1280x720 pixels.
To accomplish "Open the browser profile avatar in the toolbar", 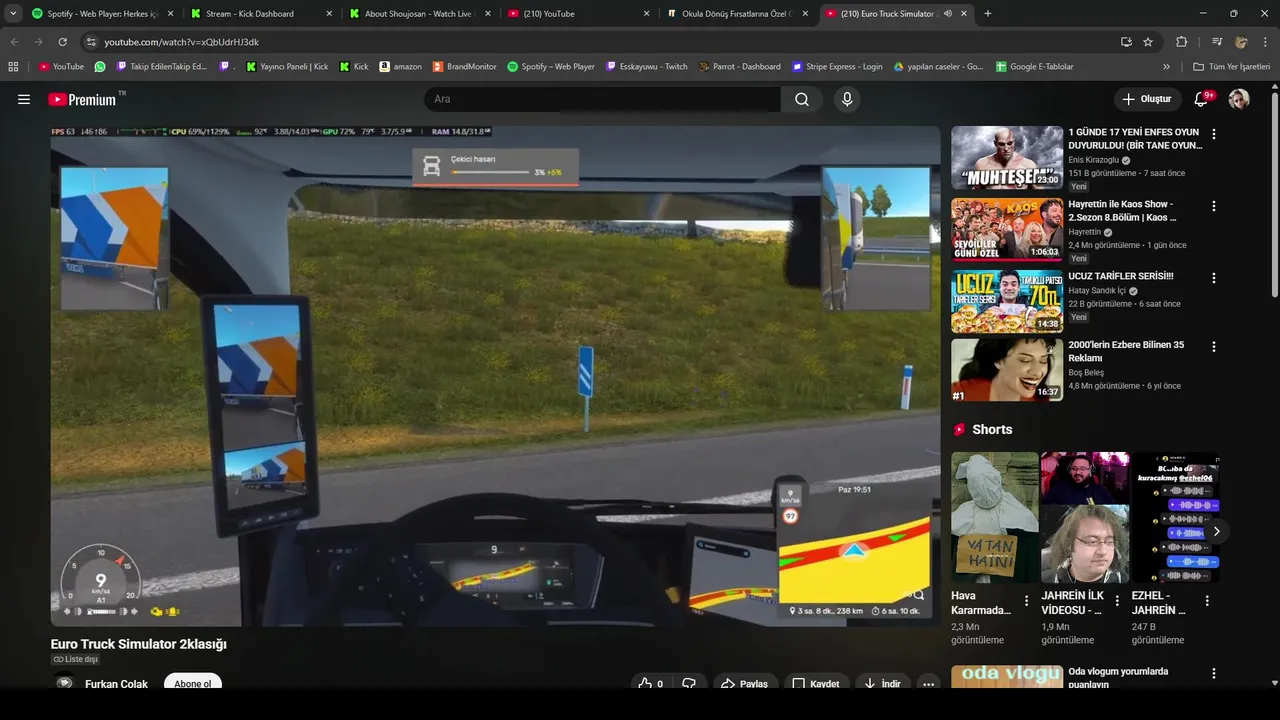I will [x=1241, y=42].
